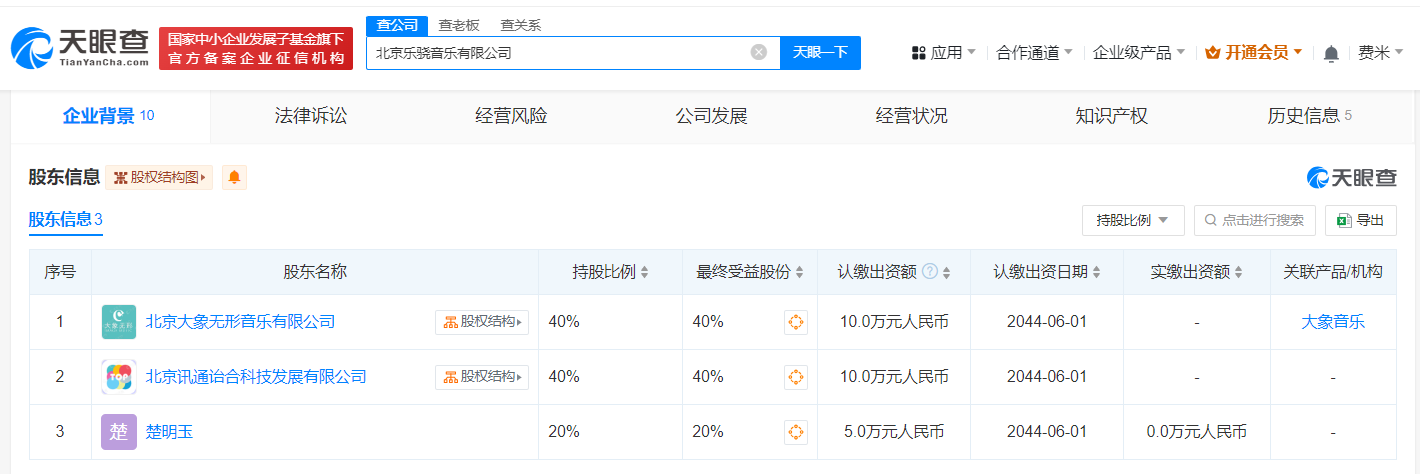Open the 股权结构图 button
Image resolution: width=1420 pixels, height=474 pixels.
point(159,177)
